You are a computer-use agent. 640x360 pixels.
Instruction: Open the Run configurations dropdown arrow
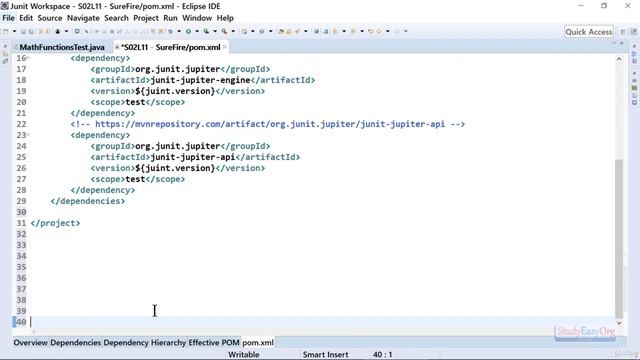tap(197, 31)
